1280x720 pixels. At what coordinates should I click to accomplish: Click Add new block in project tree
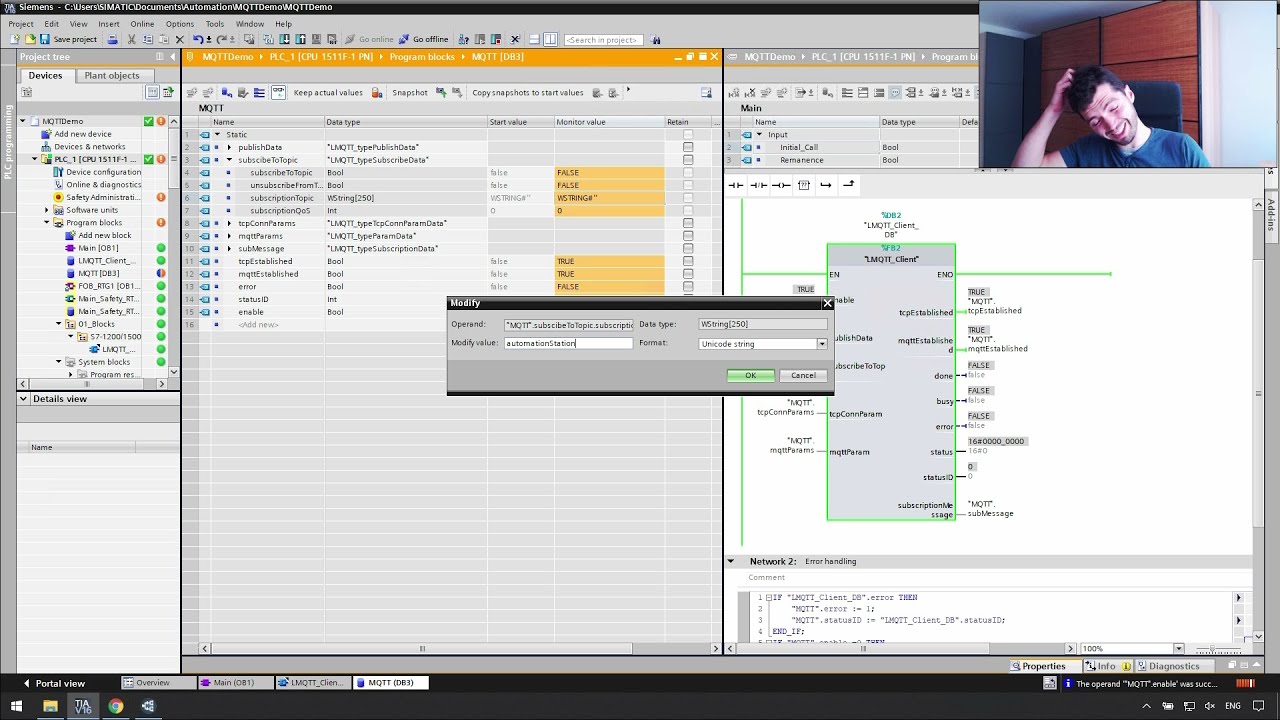pyautogui.click(x=104, y=236)
